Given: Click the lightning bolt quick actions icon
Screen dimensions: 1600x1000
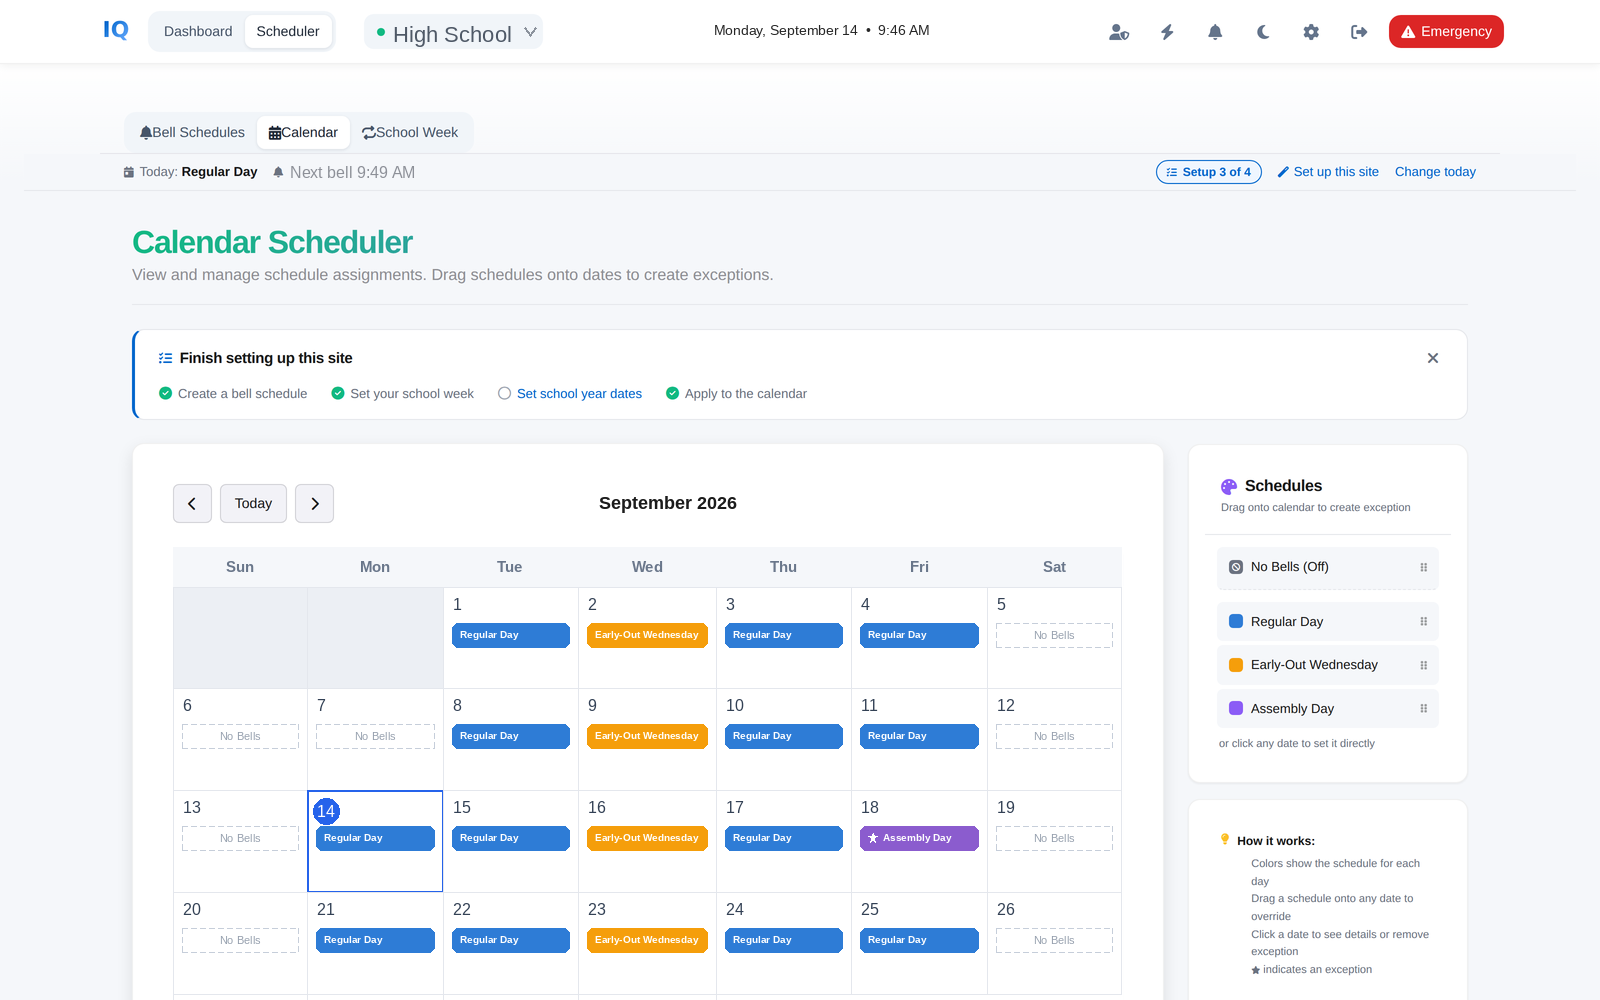Looking at the screenshot, I should pyautogui.click(x=1167, y=32).
